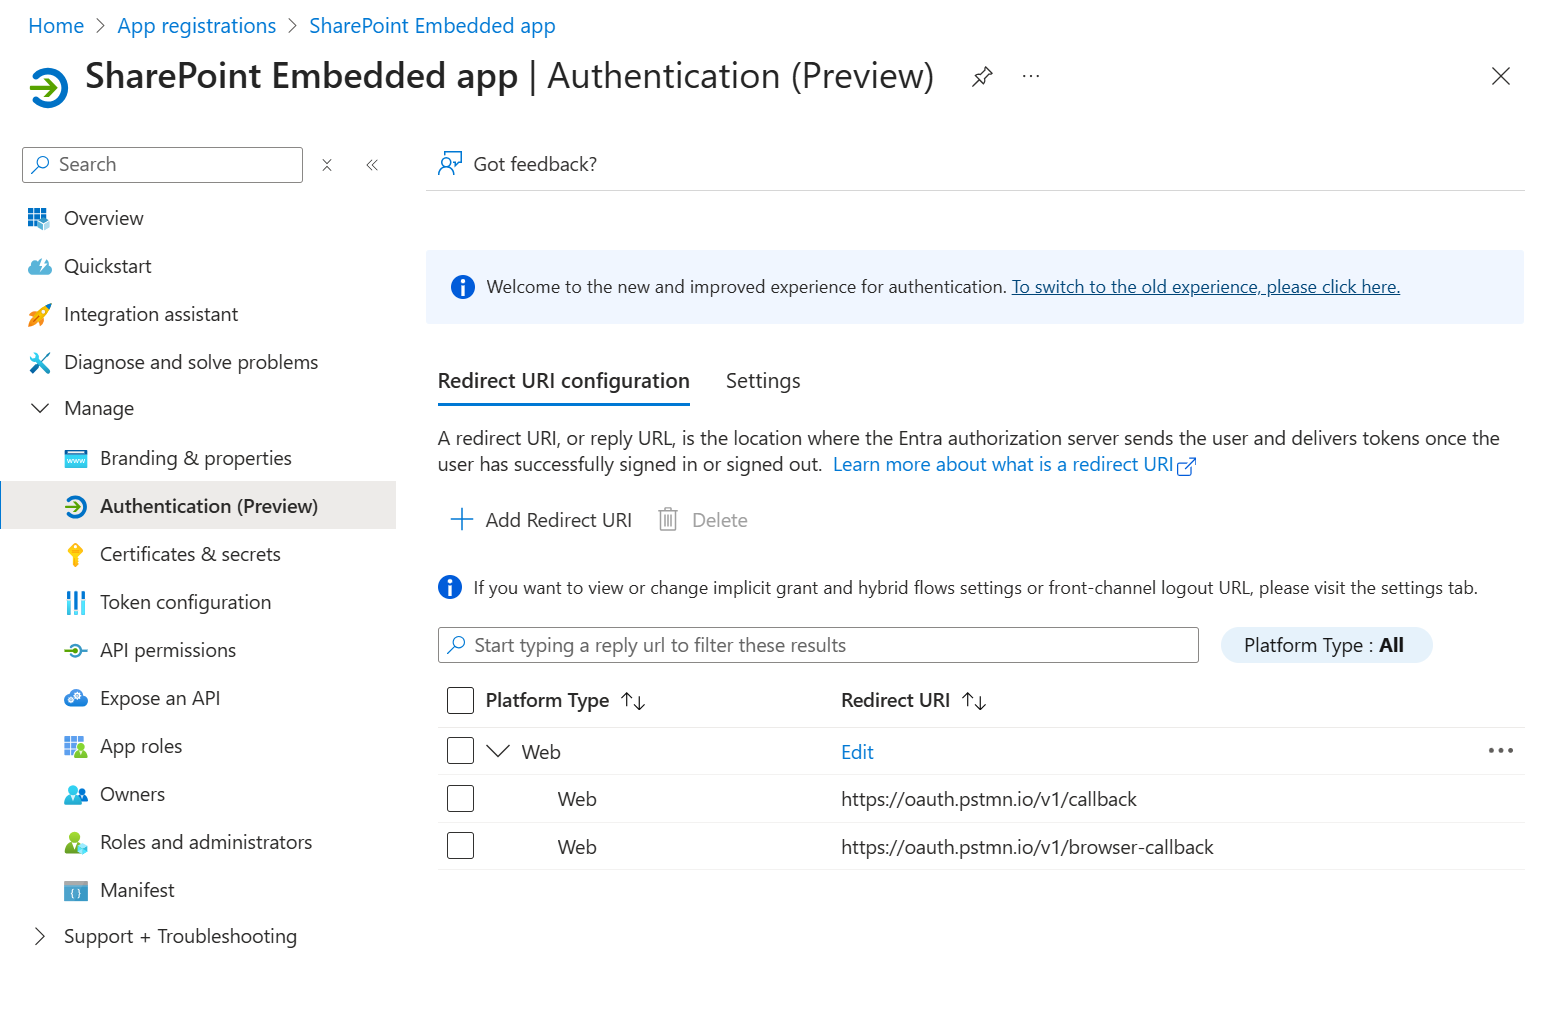The width and height of the screenshot is (1549, 1027).
Task: Click the Token configuration icon
Action: 75,601
